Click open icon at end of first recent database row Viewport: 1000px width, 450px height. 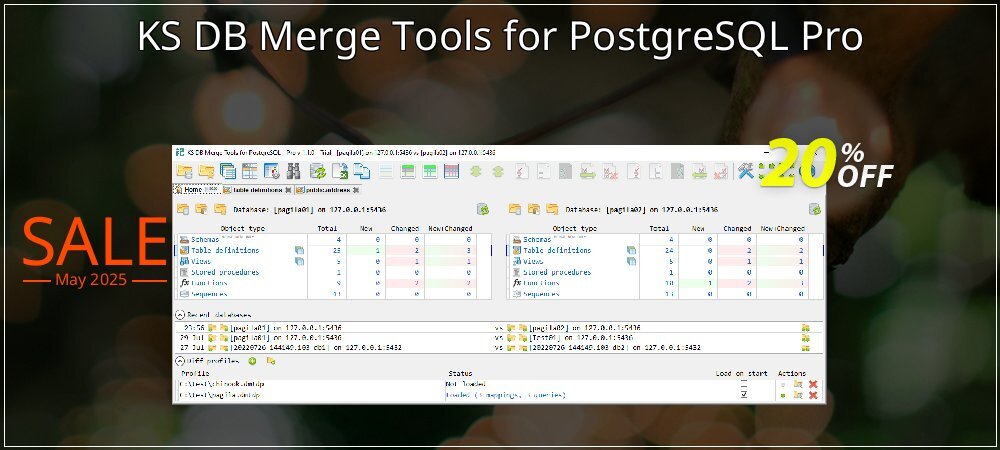[805, 328]
